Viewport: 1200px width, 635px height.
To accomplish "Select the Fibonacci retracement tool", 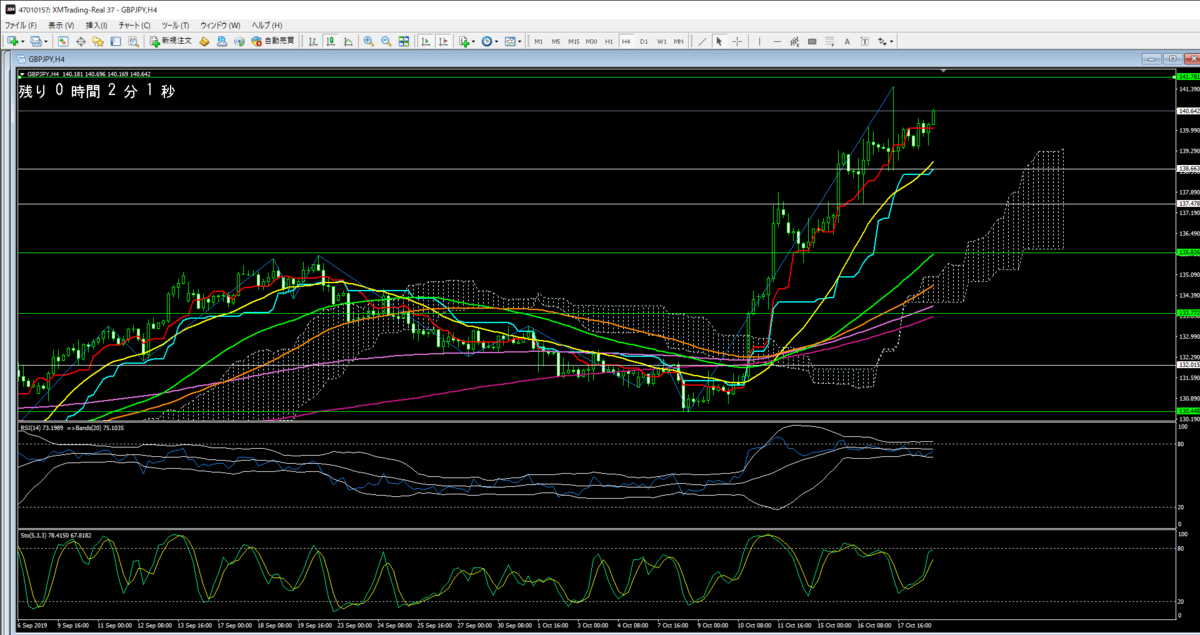I will pyautogui.click(x=829, y=41).
